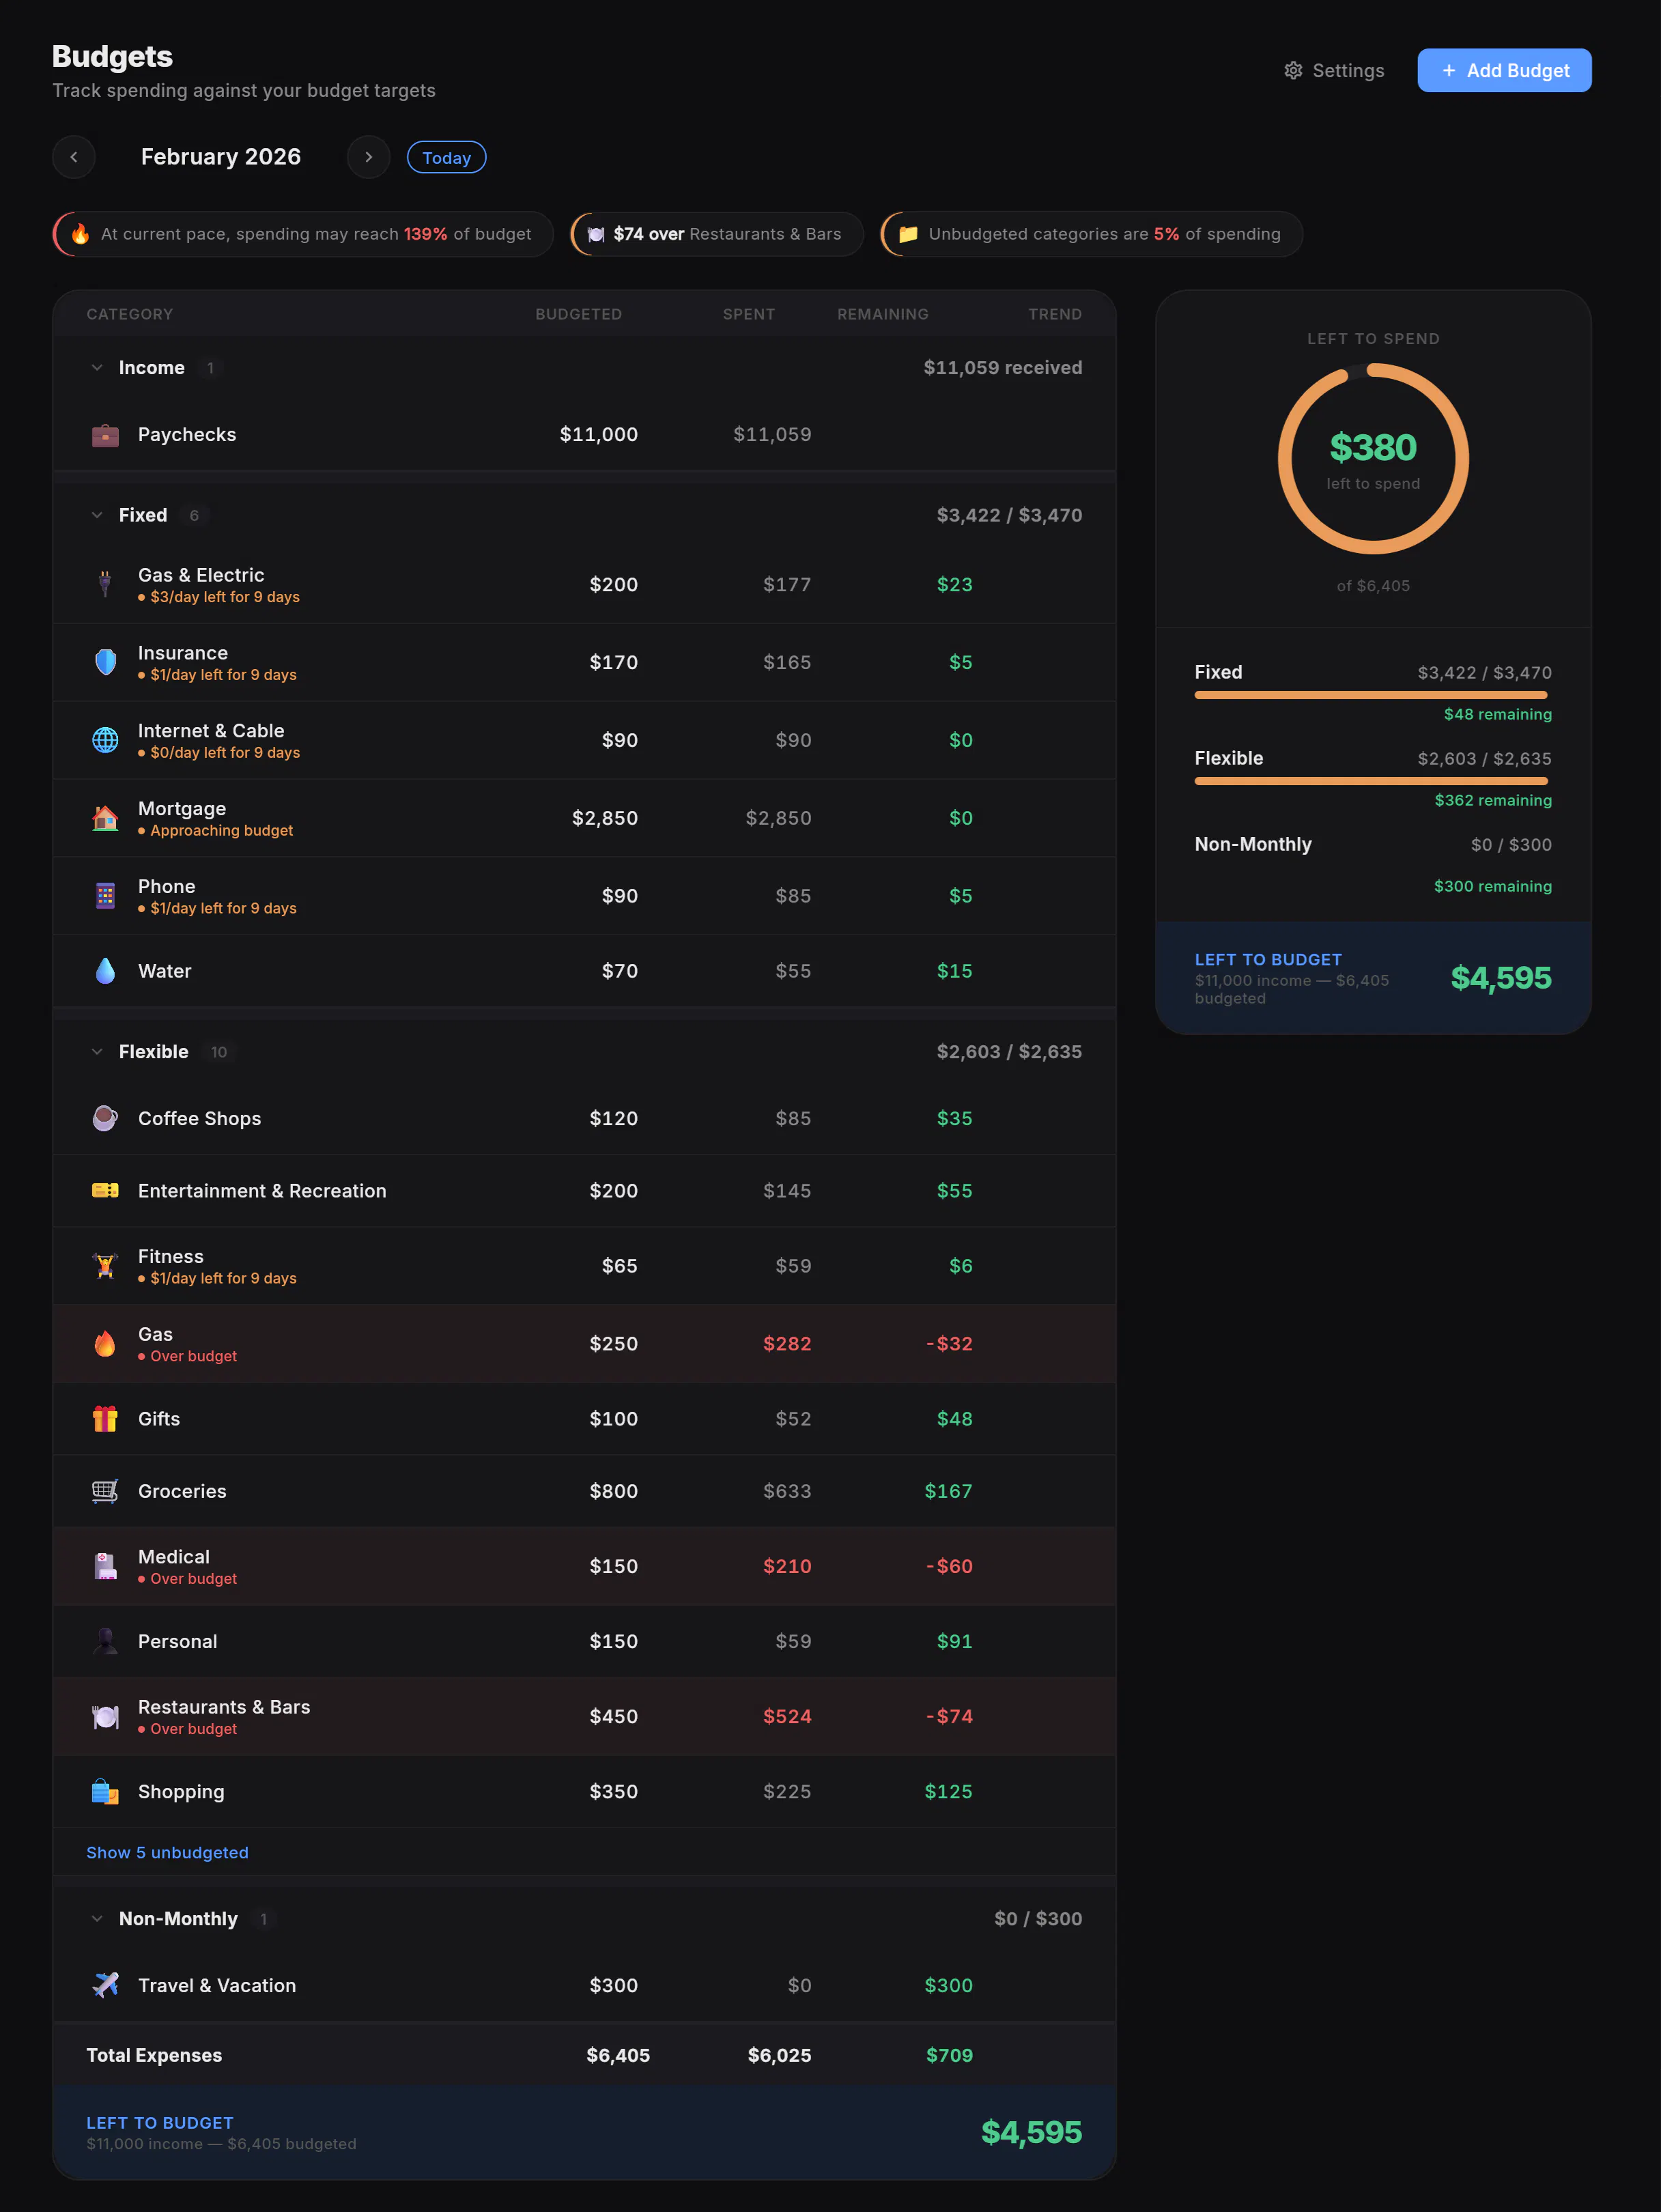Screen dimensions: 1661x2212
Task: Click the Unbudgeted categories 5% chip
Action: [1091, 234]
